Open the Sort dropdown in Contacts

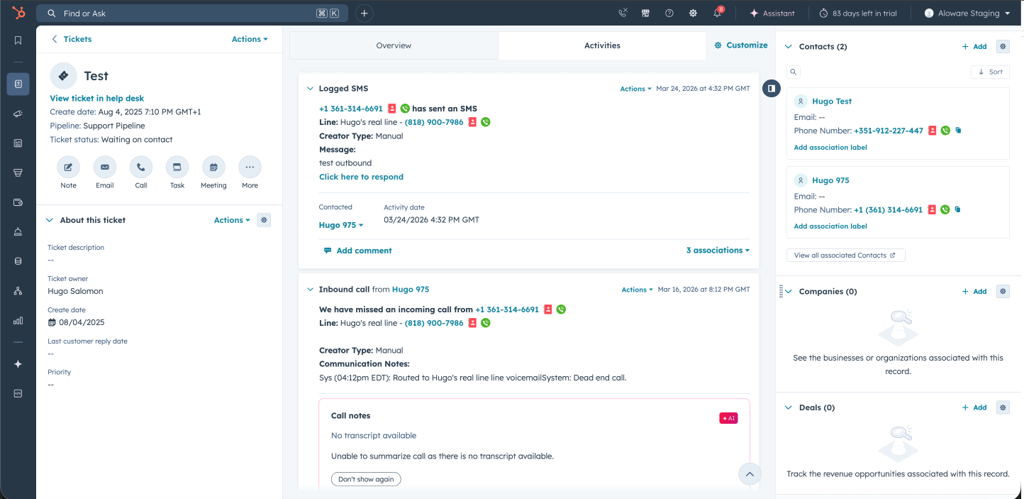pos(990,72)
